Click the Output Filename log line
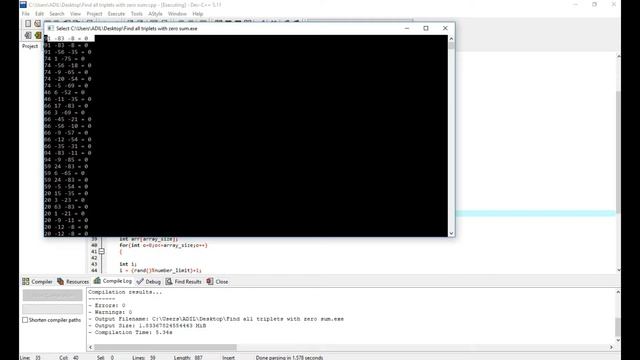Viewport: 640px width, 360px height. pyautogui.click(x=216, y=319)
